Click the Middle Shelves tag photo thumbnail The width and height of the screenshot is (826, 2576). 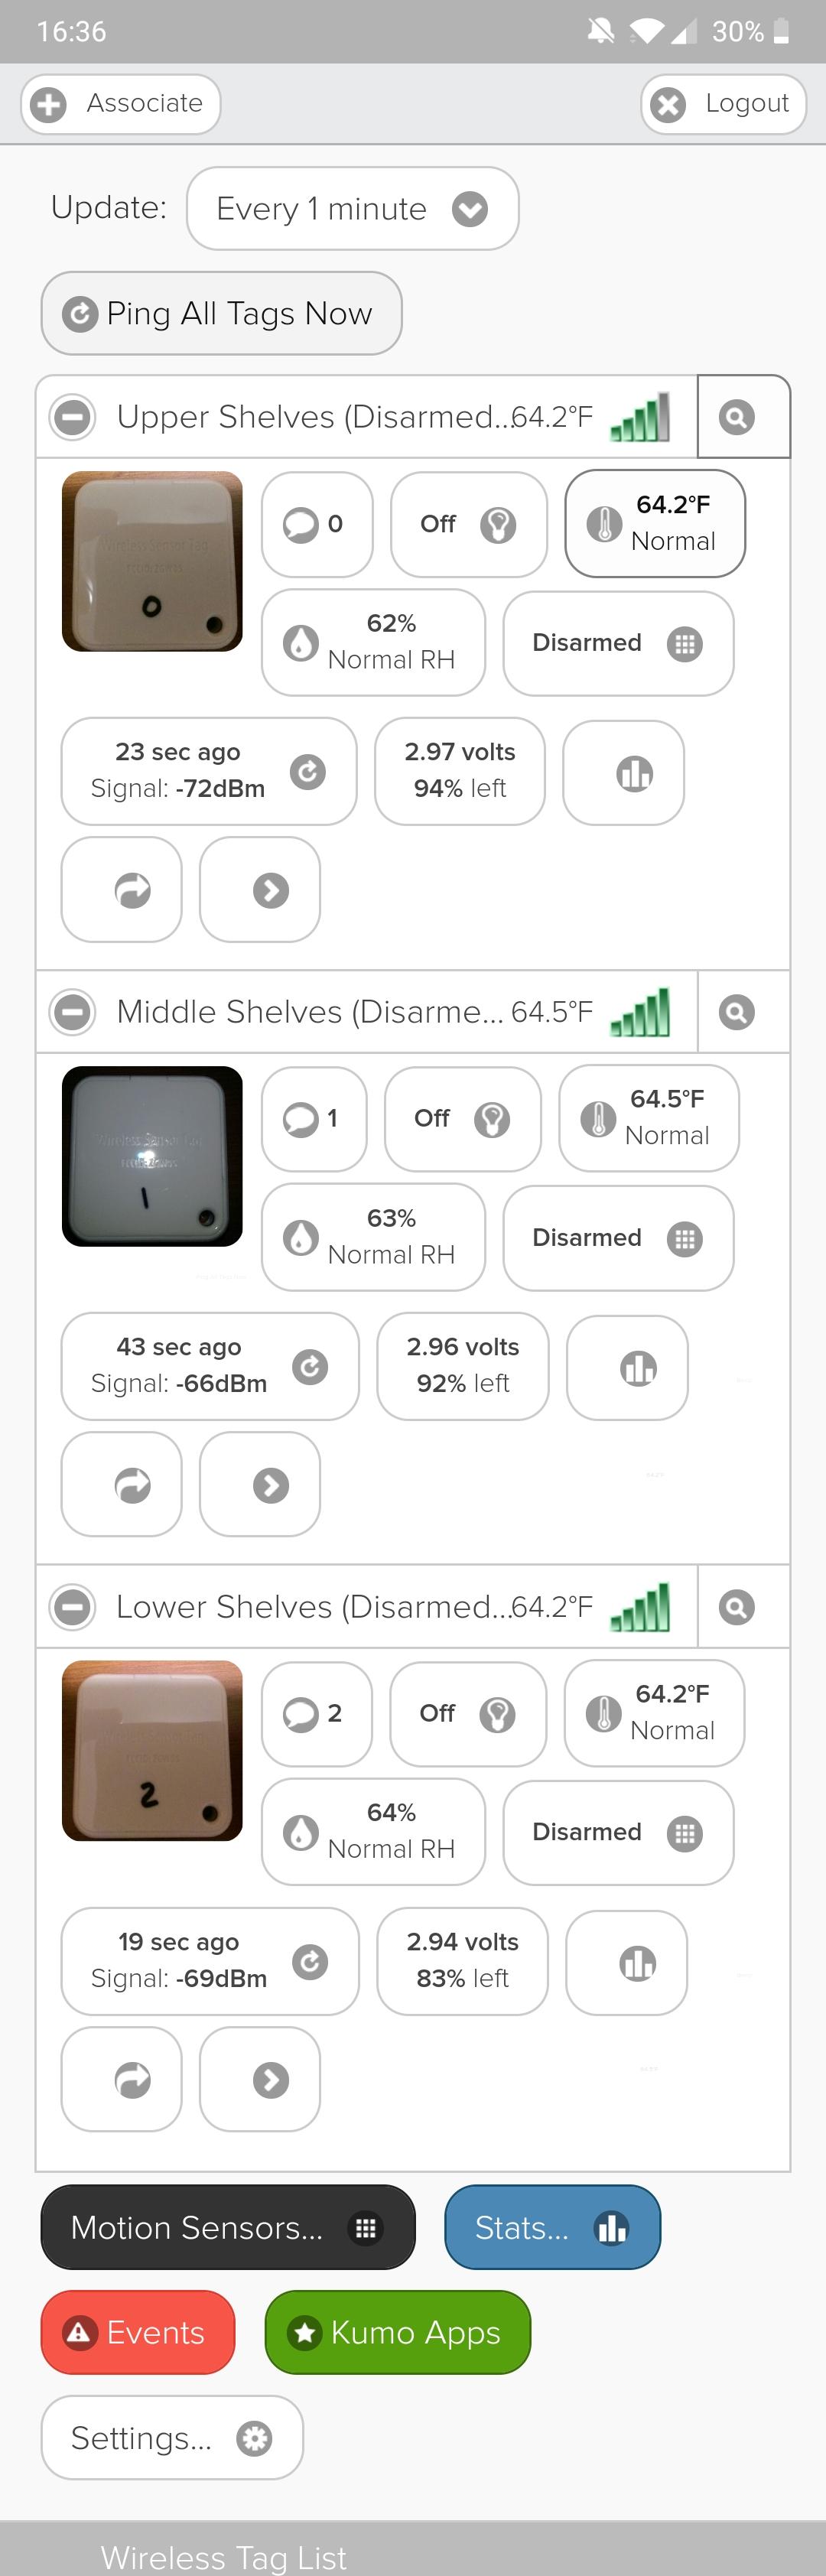click(152, 1156)
